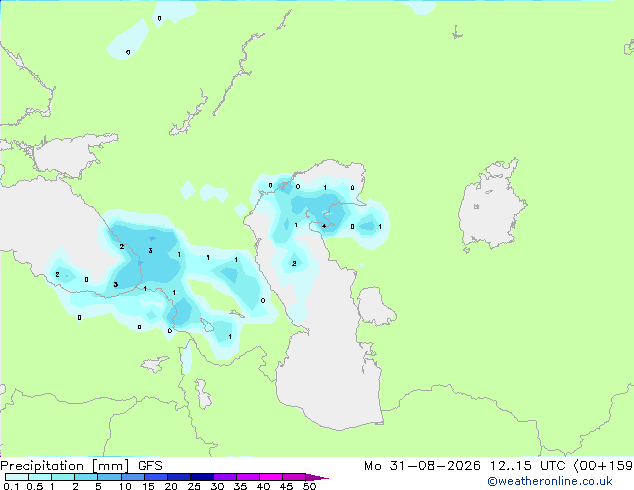Click the legend scale label '45'
This screenshot has height=490, width=634.
(286, 486)
